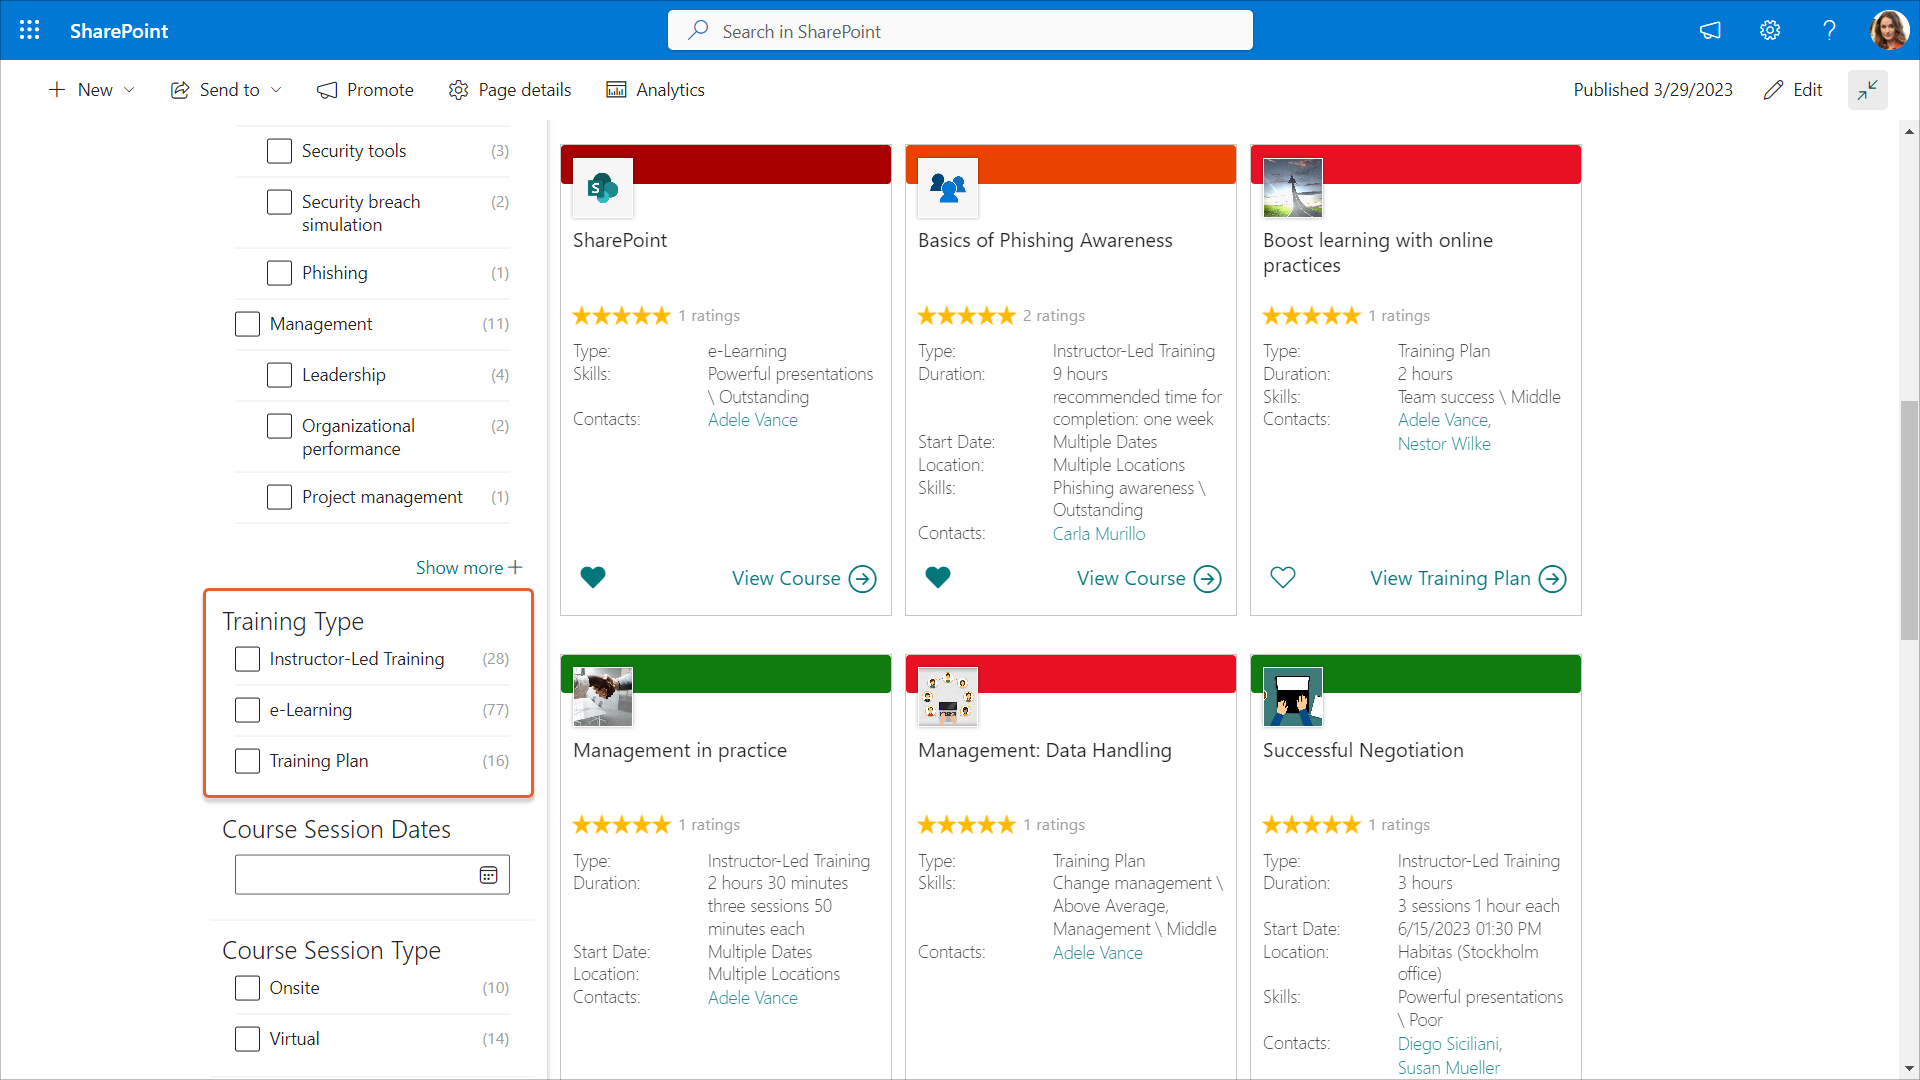Screen dimensions: 1920x1080
Task: Open calendar picker for Course Session Dates
Action: (x=488, y=875)
